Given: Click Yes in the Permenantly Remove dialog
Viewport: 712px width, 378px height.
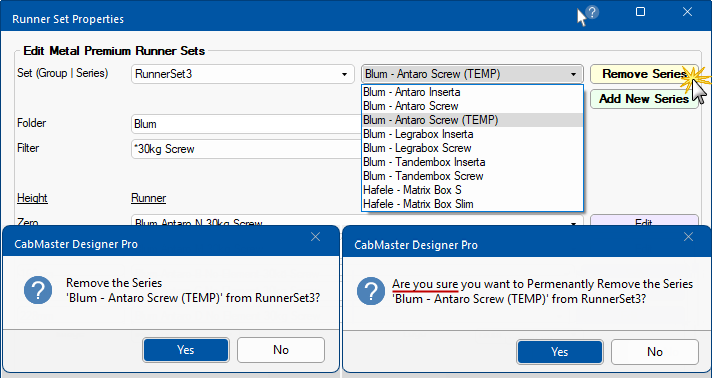Looking at the screenshot, I should (x=559, y=352).
